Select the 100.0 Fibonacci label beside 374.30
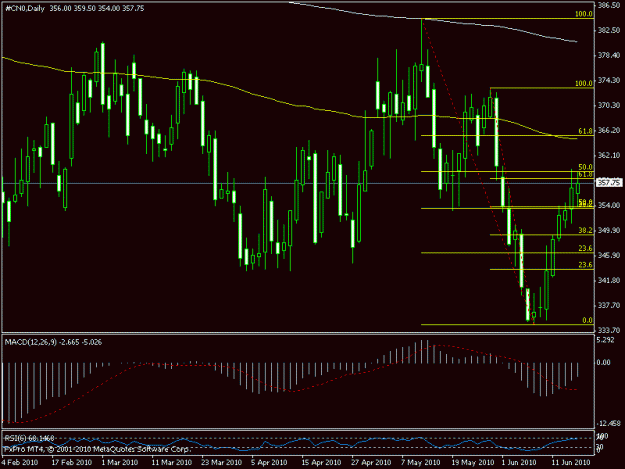This screenshot has height=469, width=625. click(584, 83)
